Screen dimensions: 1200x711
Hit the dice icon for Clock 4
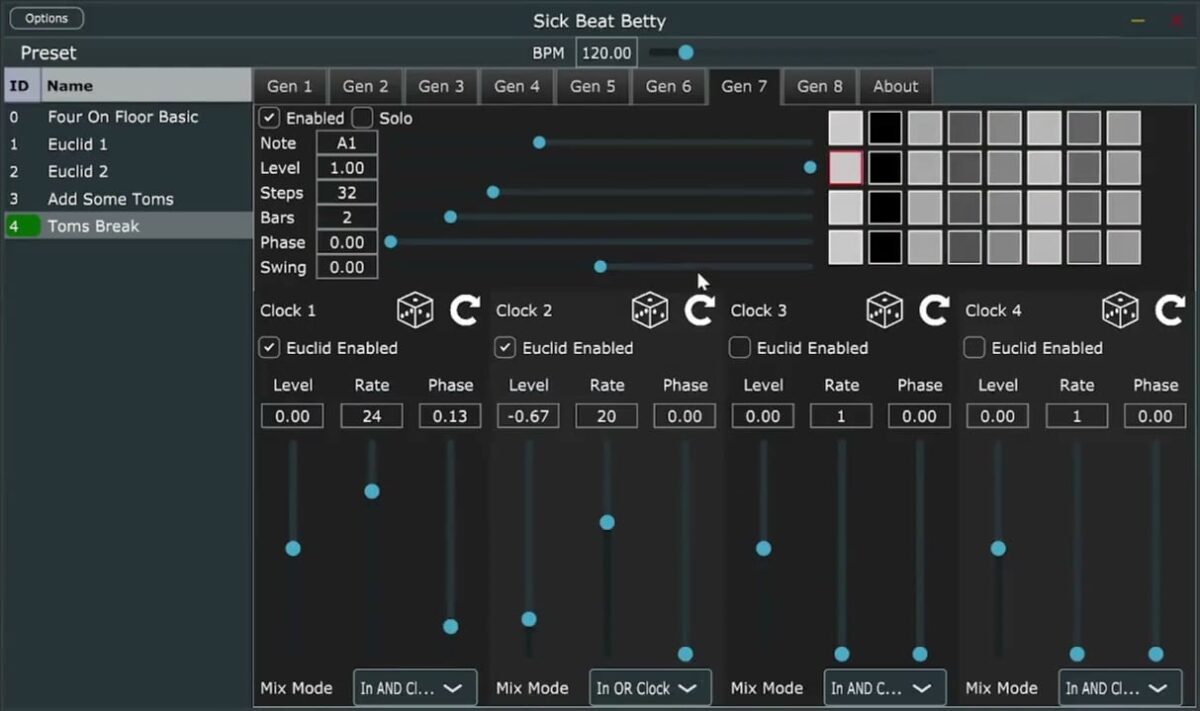pyautogui.click(x=1119, y=309)
